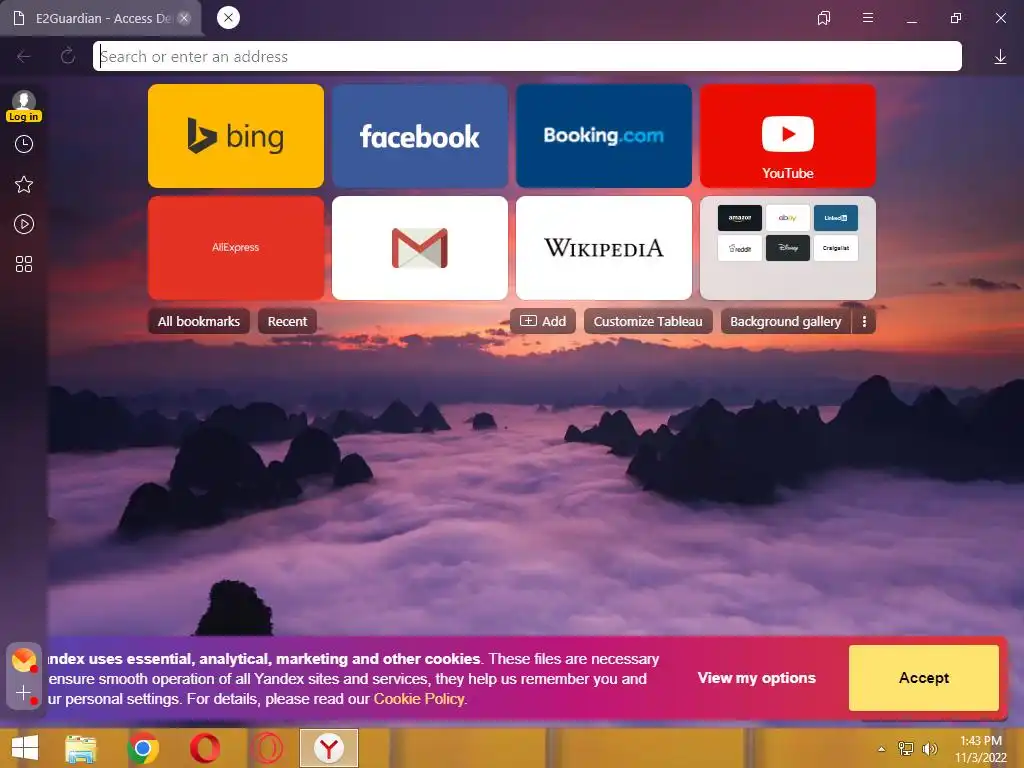Screen dimensions: 1024x768
Task: Open the Booking.com tile
Action: 603,136
